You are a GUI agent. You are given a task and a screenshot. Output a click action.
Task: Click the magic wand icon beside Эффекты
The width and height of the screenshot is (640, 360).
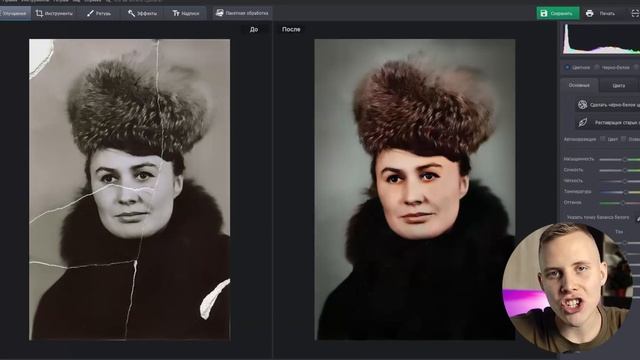click(131, 13)
